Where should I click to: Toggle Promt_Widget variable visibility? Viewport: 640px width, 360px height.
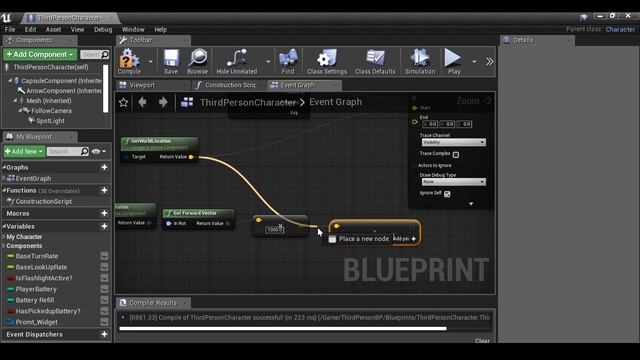point(104,322)
